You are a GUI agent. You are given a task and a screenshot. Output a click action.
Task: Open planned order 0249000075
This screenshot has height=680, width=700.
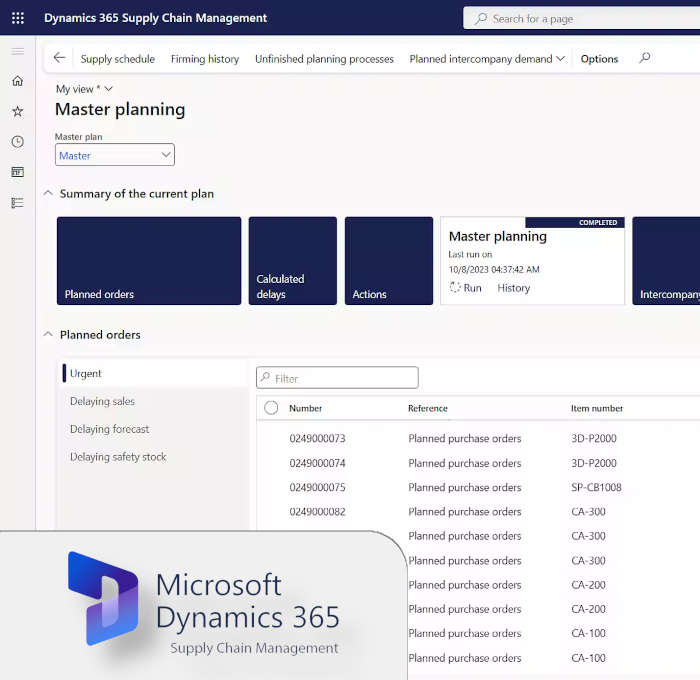click(x=317, y=487)
